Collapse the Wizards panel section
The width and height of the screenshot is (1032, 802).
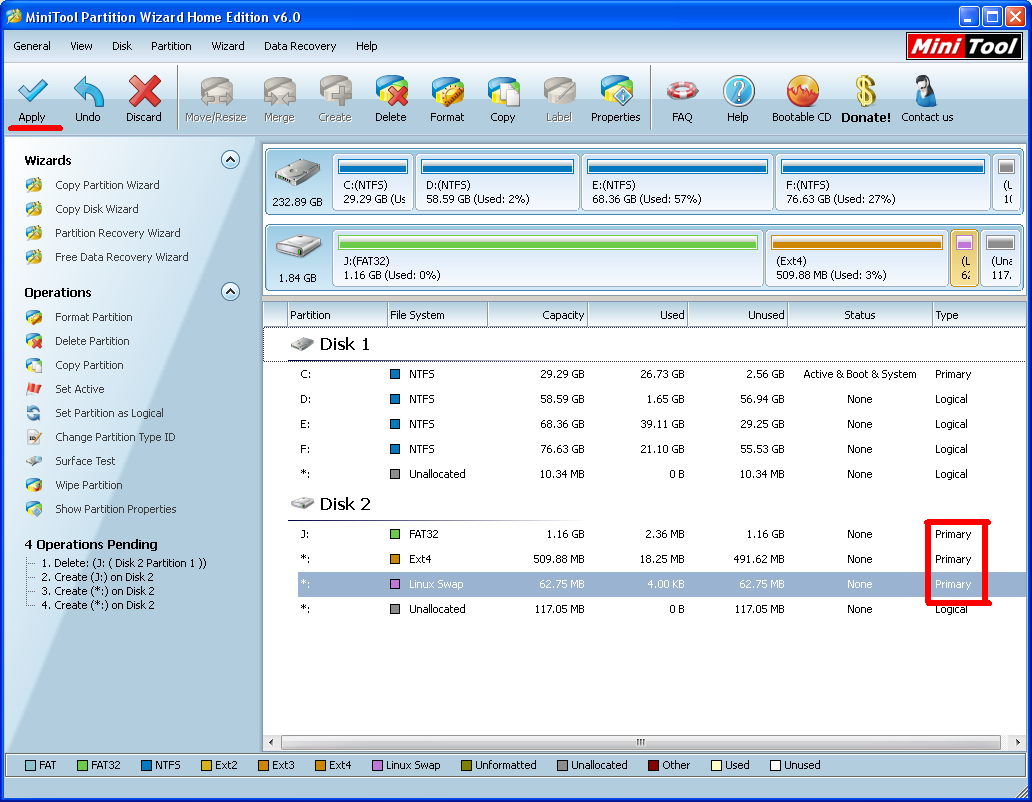(230, 160)
